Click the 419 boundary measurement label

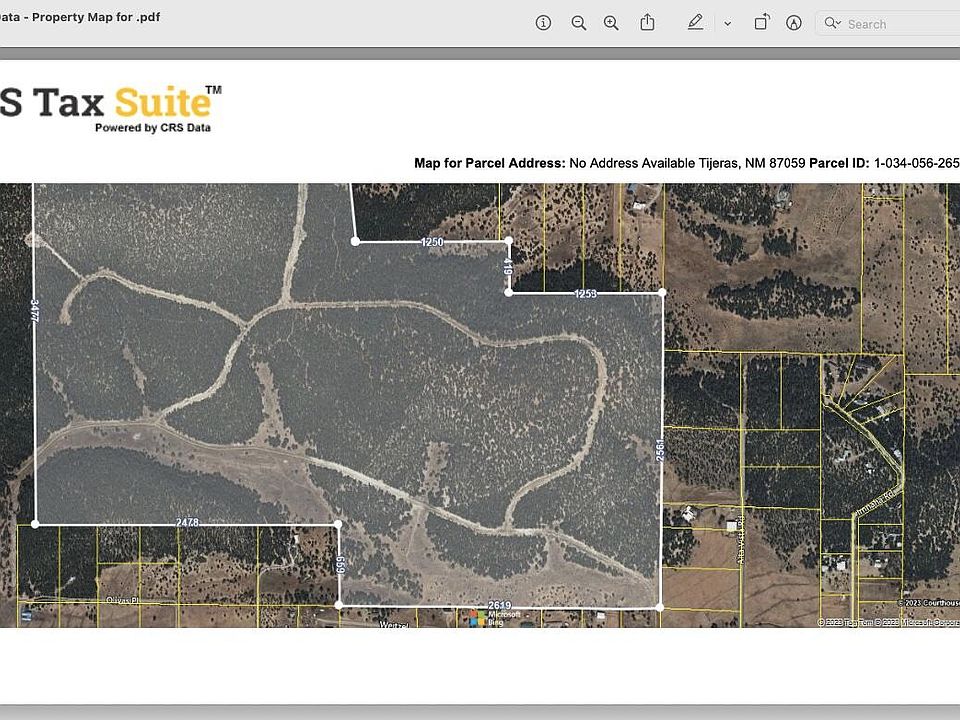click(x=508, y=267)
